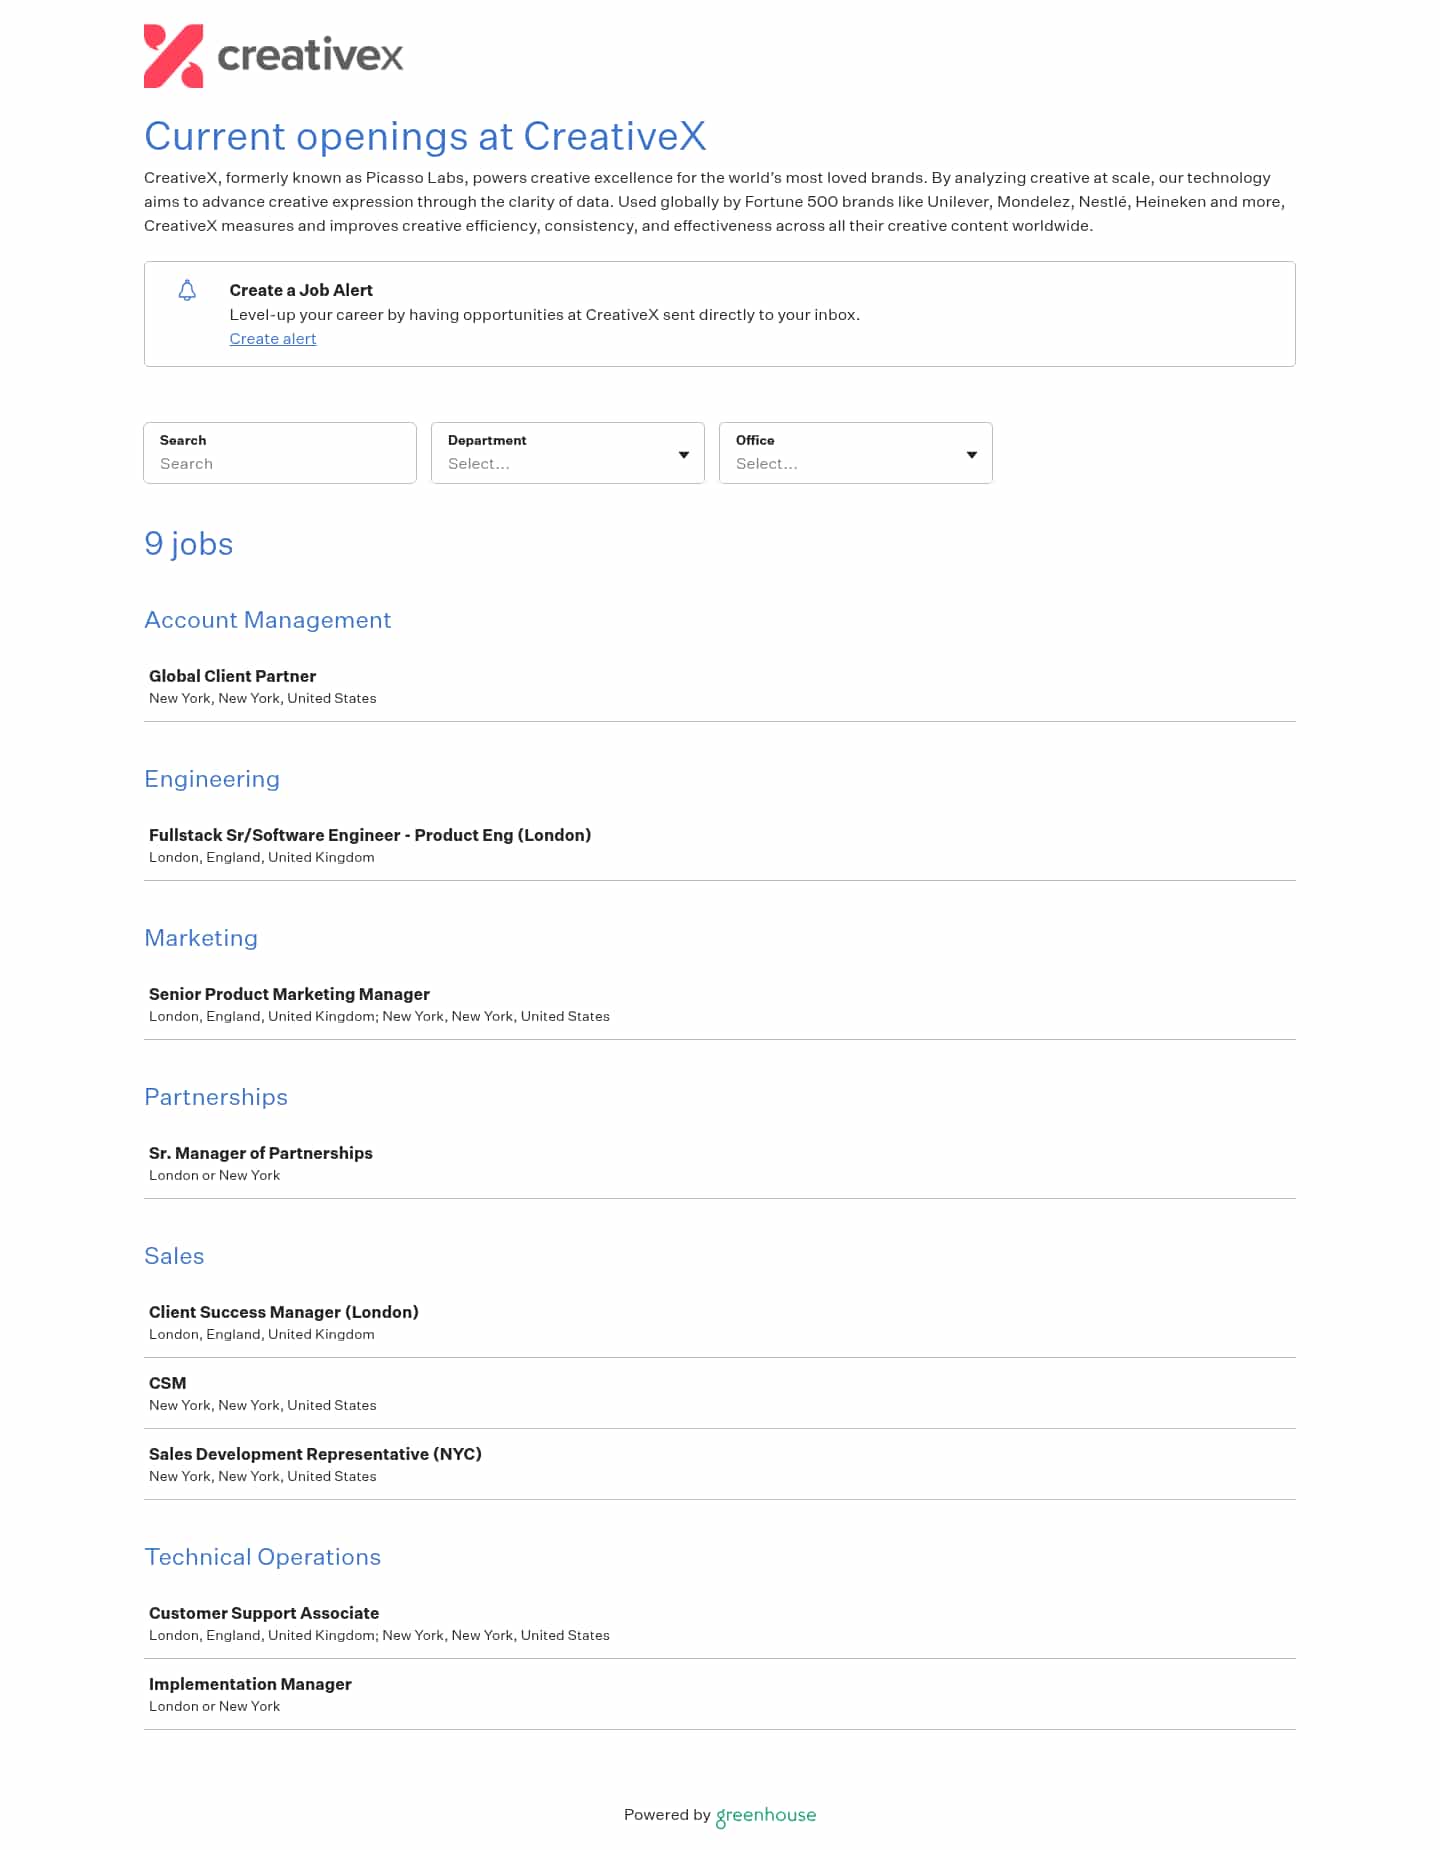Click the Technical Operations section heading
This screenshot has width=1440, height=1850.
tap(263, 1557)
